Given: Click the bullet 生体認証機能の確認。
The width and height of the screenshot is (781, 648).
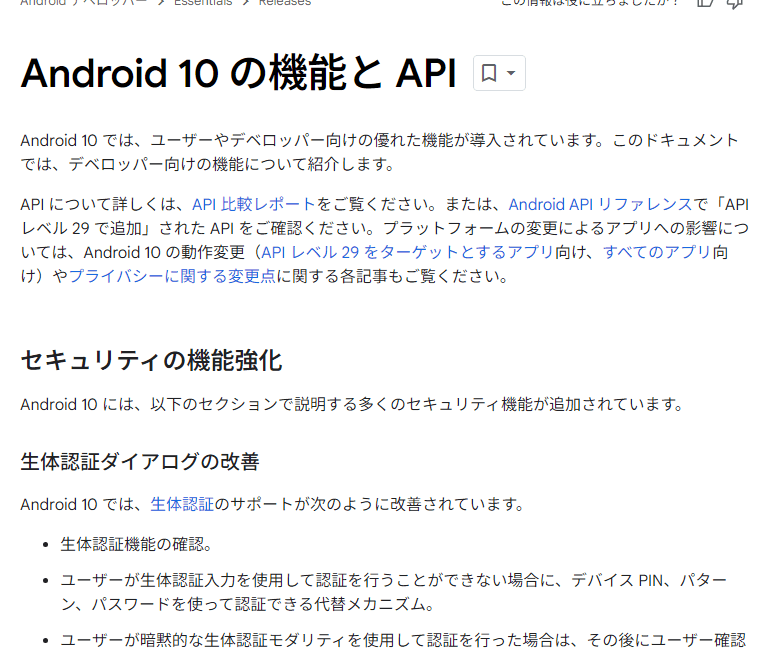Looking at the screenshot, I should click(x=136, y=544).
